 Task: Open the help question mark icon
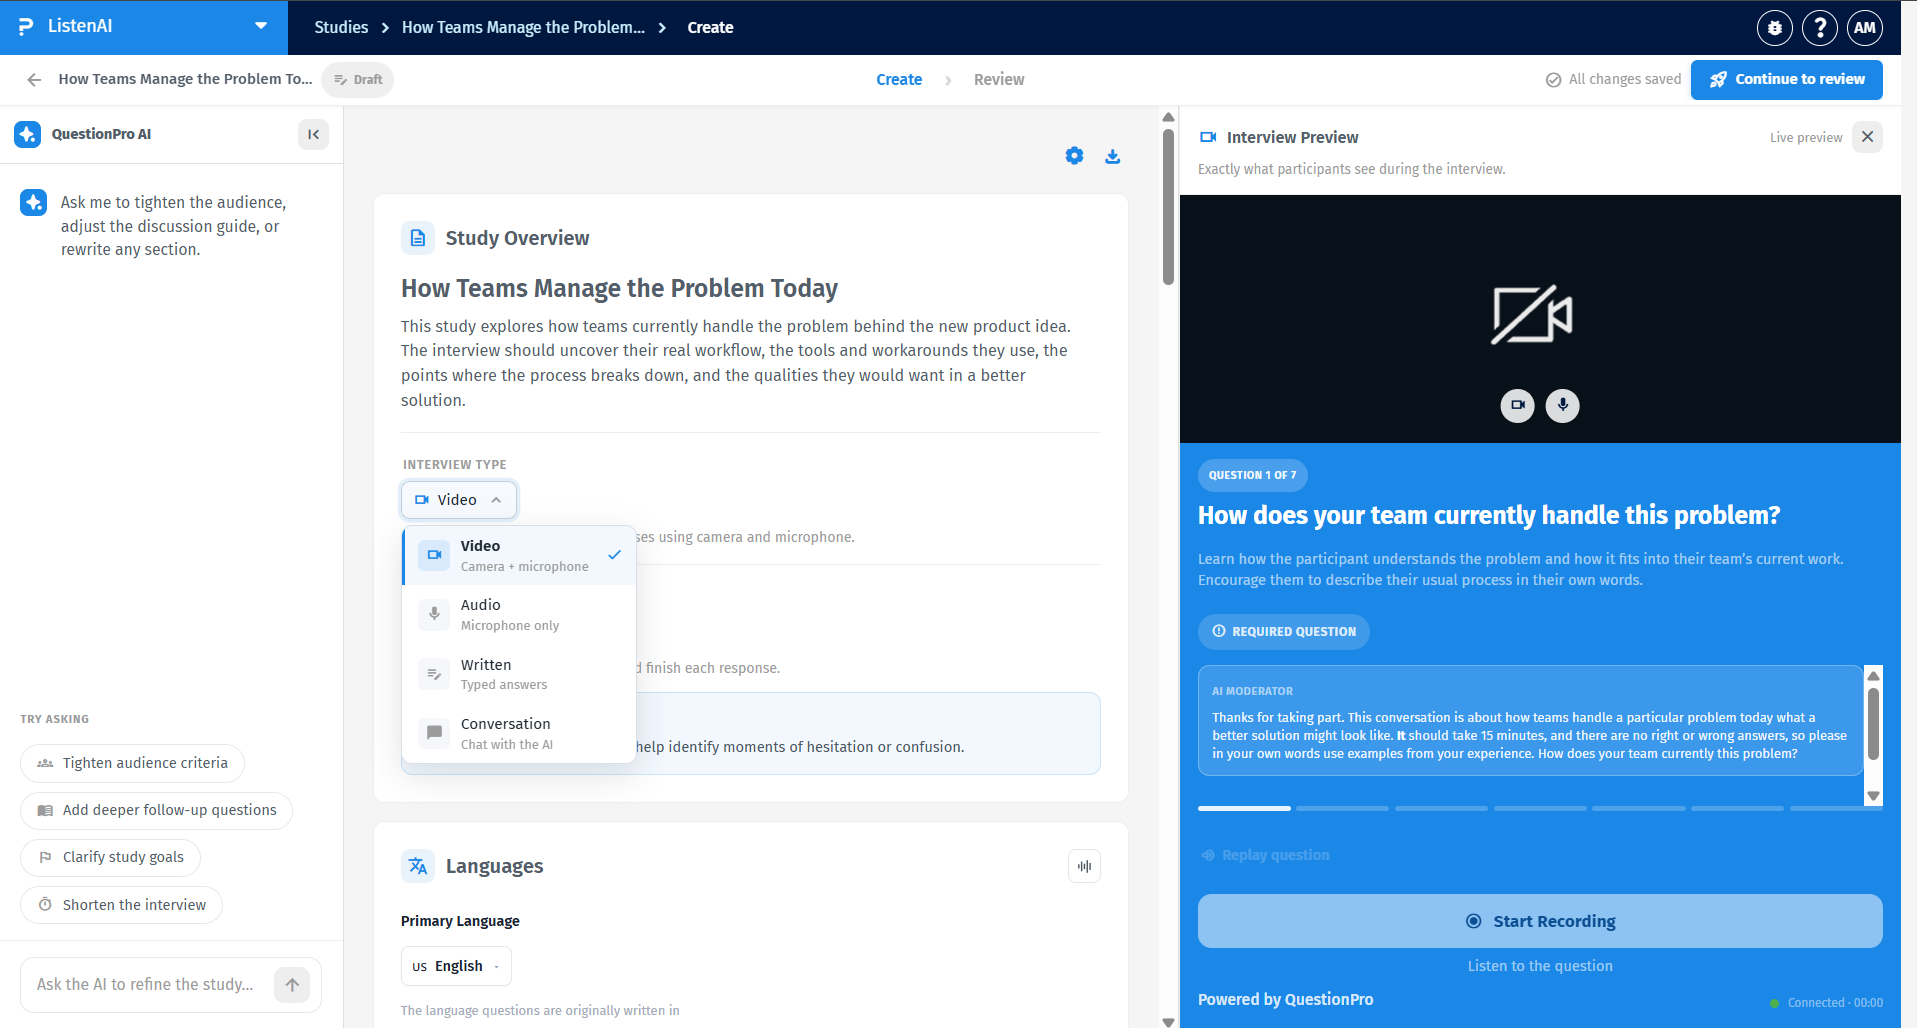[x=1819, y=28]
